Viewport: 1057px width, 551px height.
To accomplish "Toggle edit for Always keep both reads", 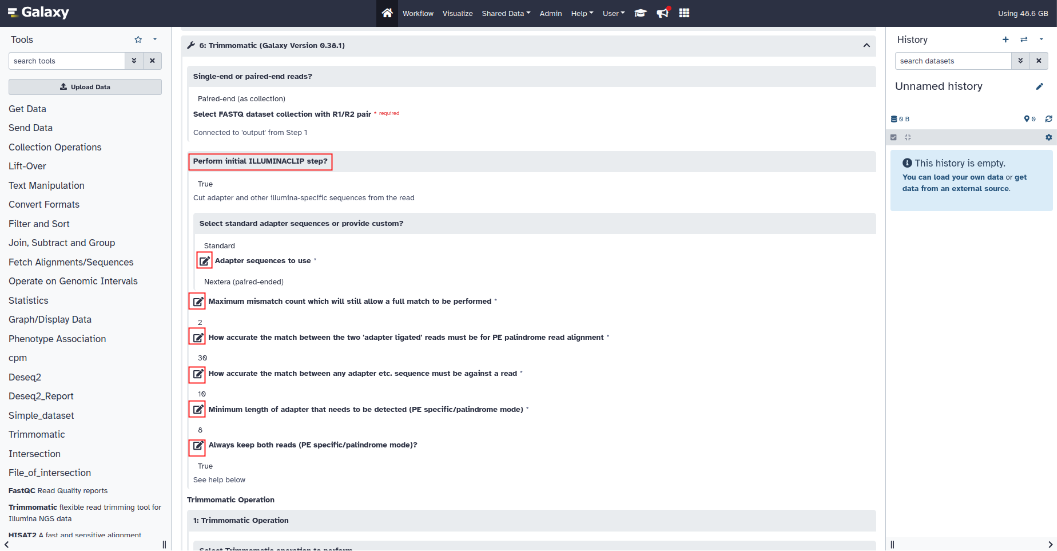I will 197,445.
